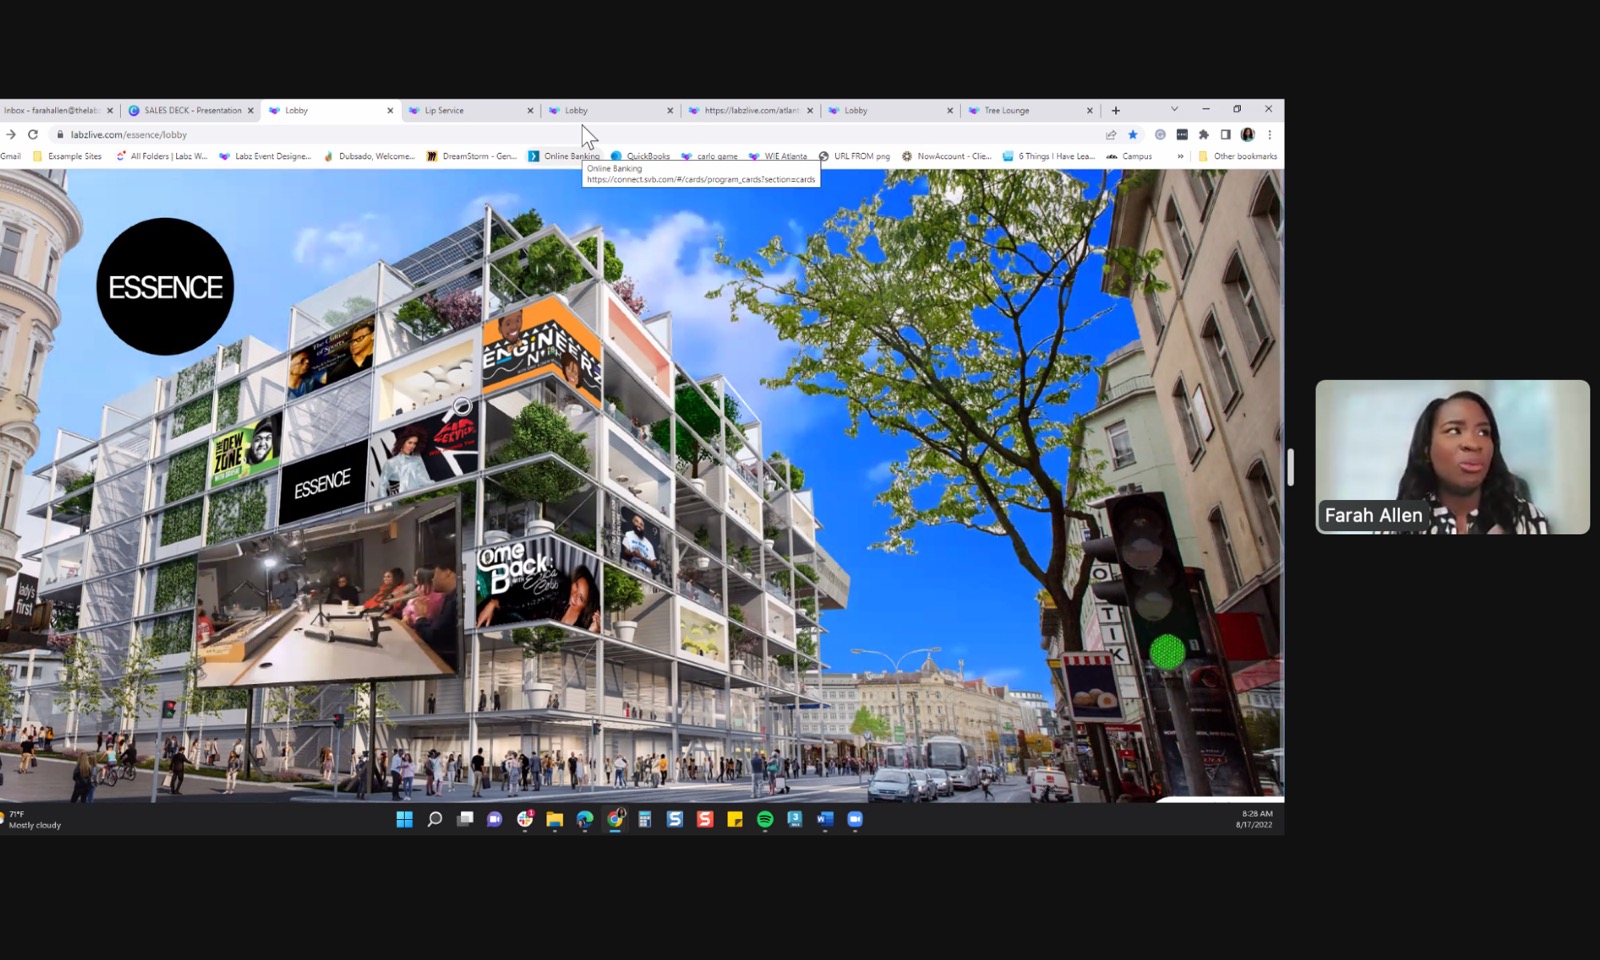Expand the tab search chevron
1600x960 pixels.
(x=1174, y=109)
